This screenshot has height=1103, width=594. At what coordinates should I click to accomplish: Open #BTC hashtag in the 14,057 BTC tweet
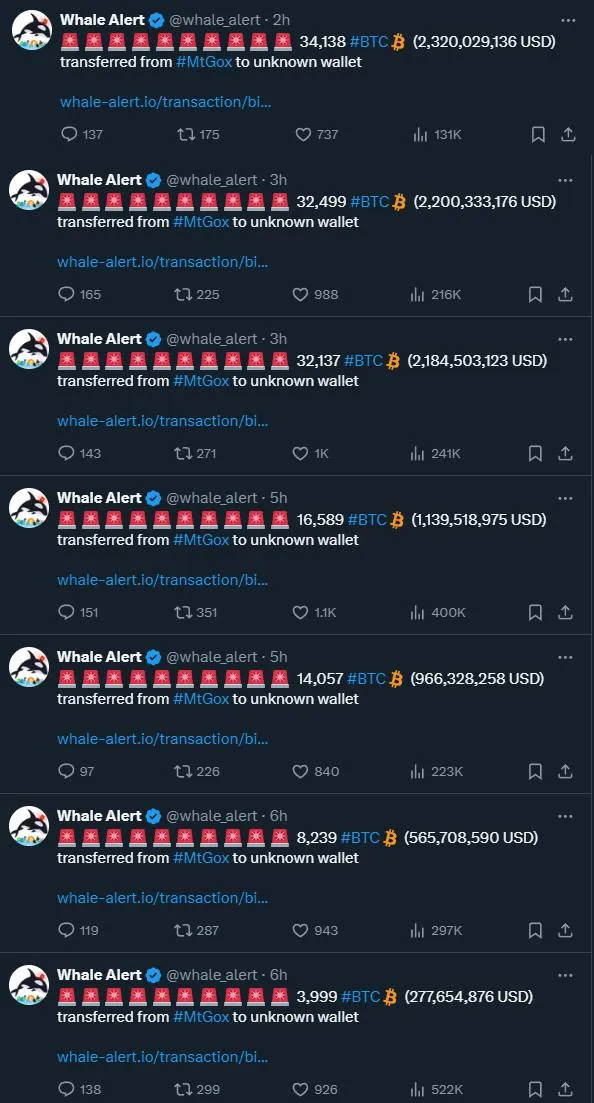[x=367, y=678]
